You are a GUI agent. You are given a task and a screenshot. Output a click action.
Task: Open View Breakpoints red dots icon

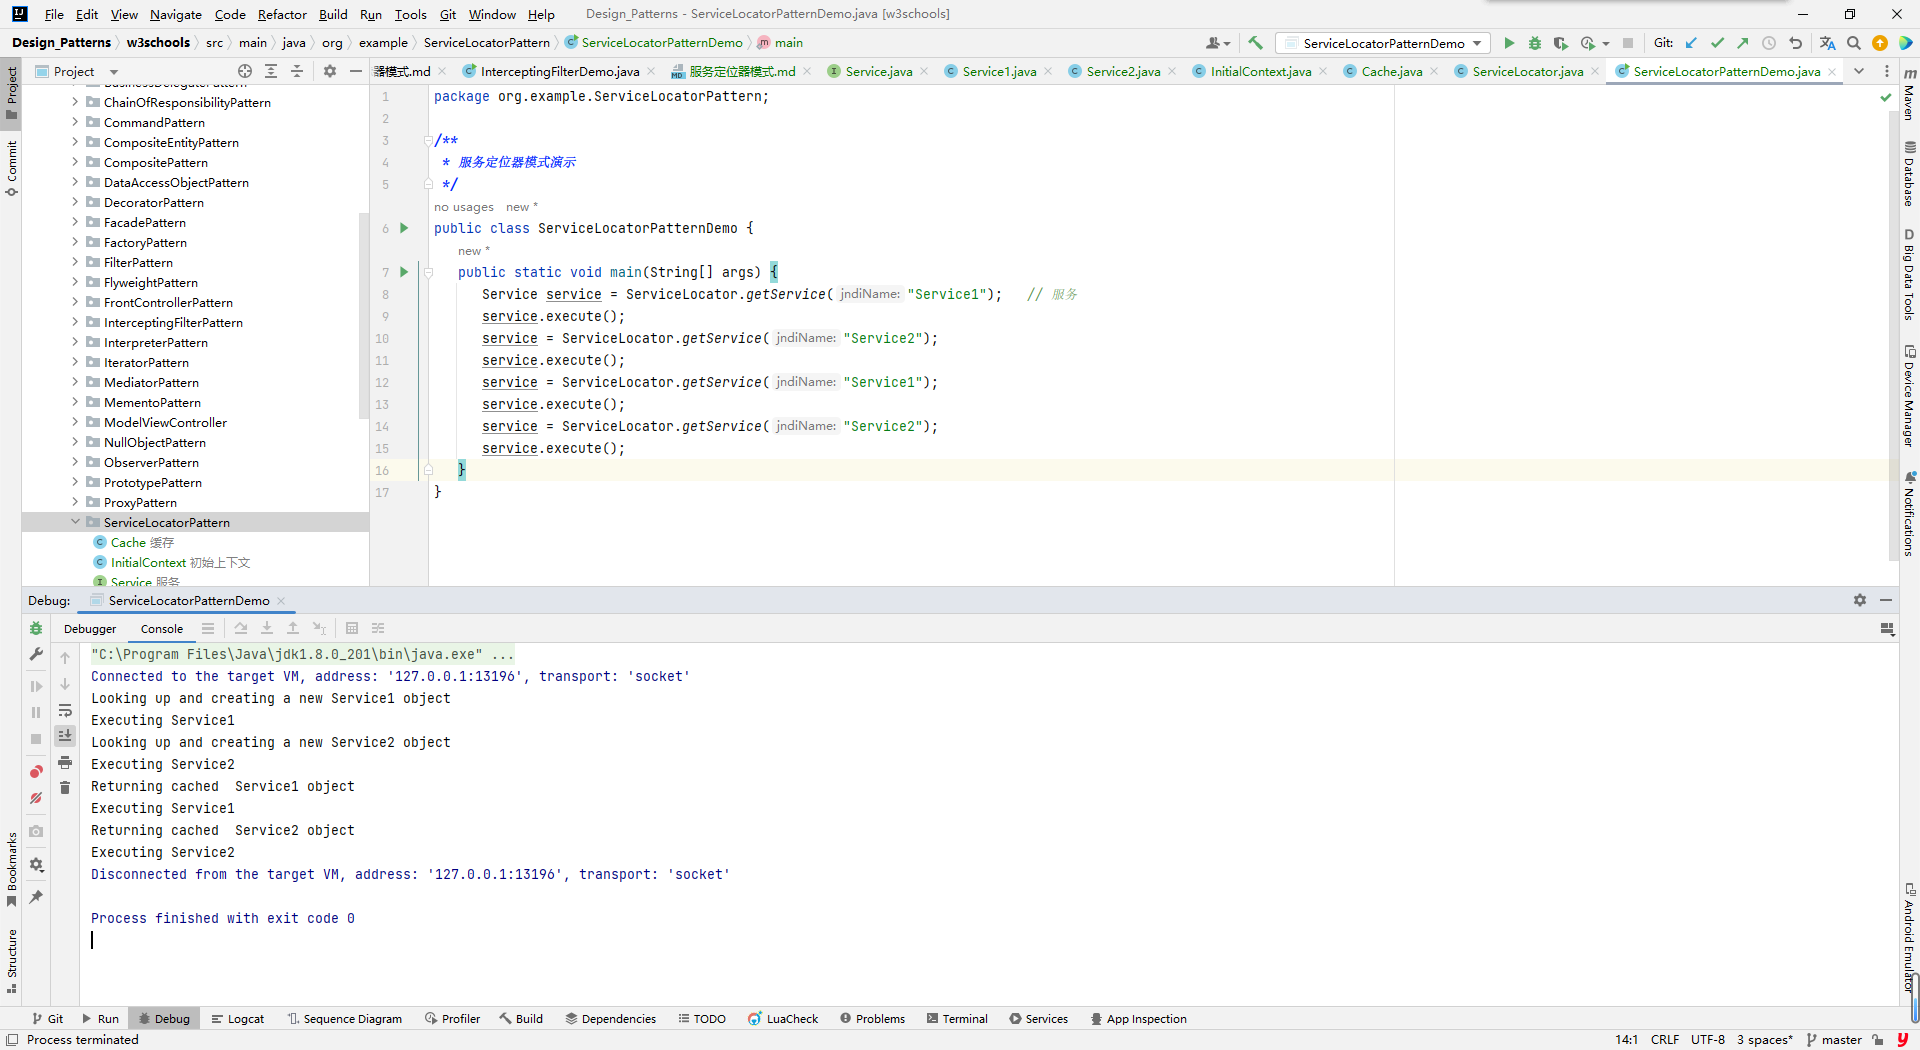tap(36, 772)
